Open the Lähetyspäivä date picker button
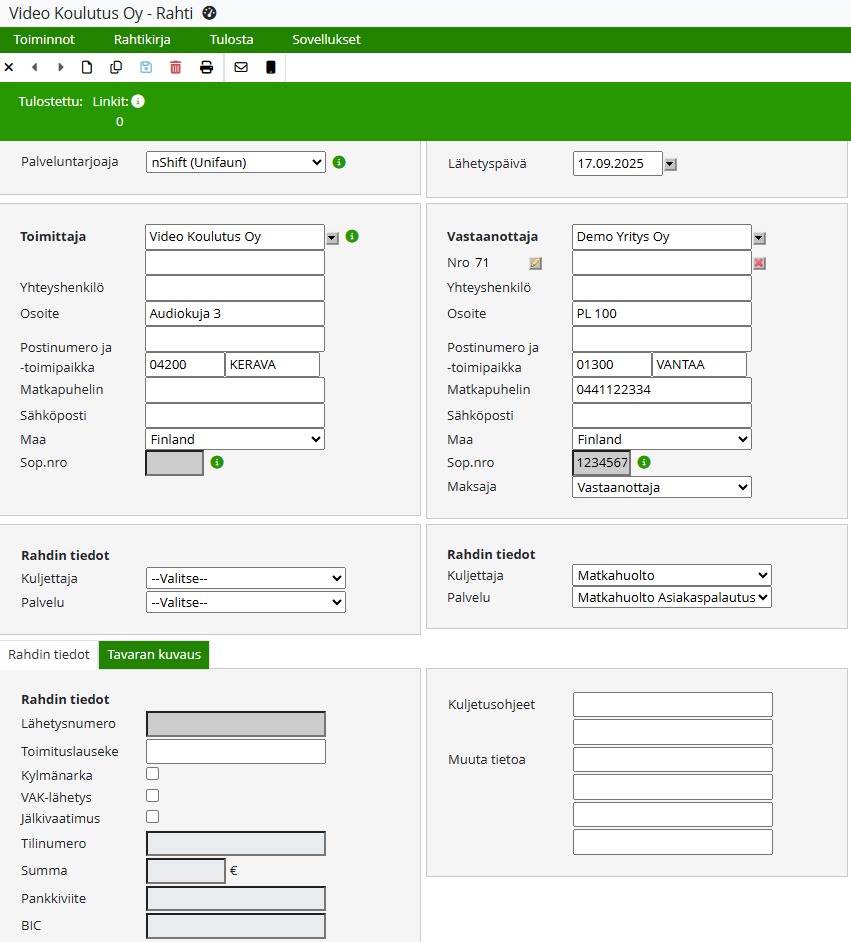 pos(670,164)
